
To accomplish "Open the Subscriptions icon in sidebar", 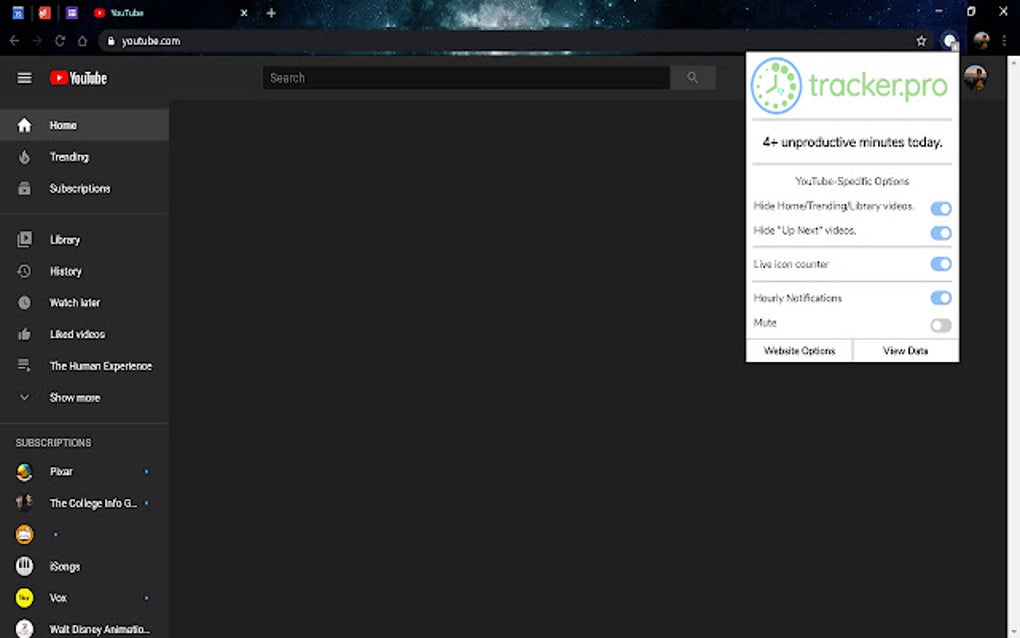I will tap(24, 188).
